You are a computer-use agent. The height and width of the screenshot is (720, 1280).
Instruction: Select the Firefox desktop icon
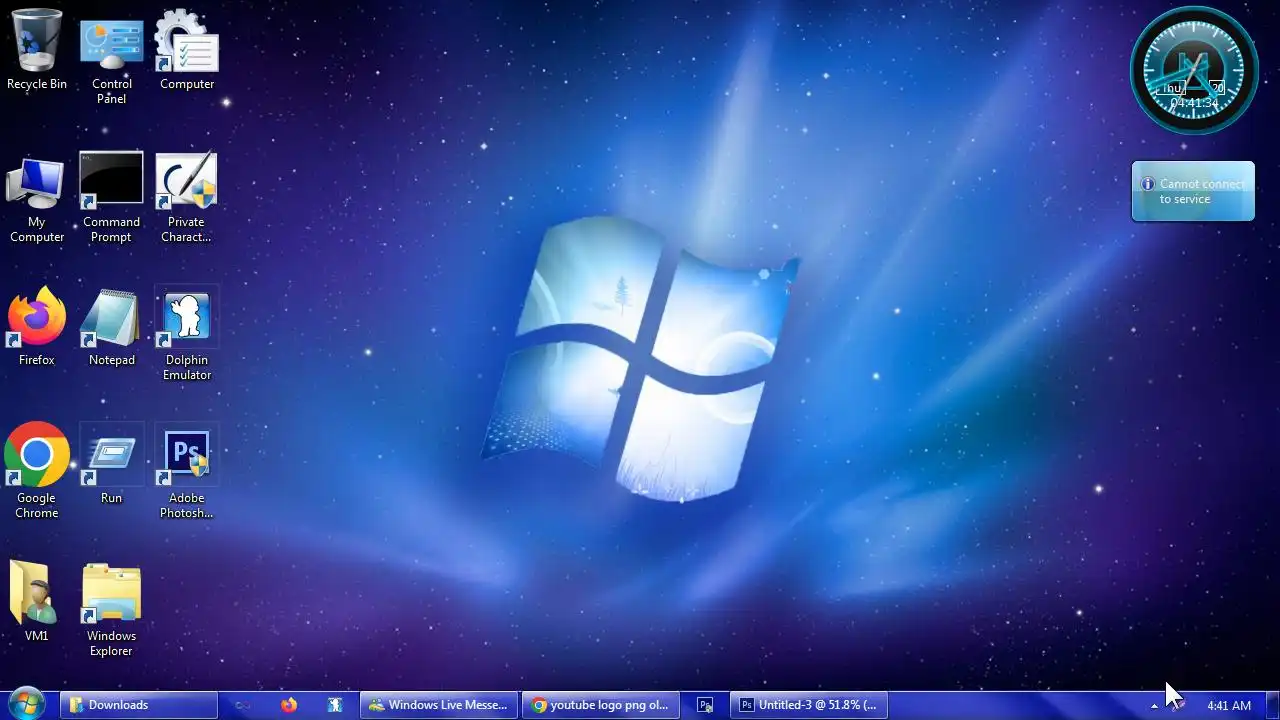(x=37, y=327)
